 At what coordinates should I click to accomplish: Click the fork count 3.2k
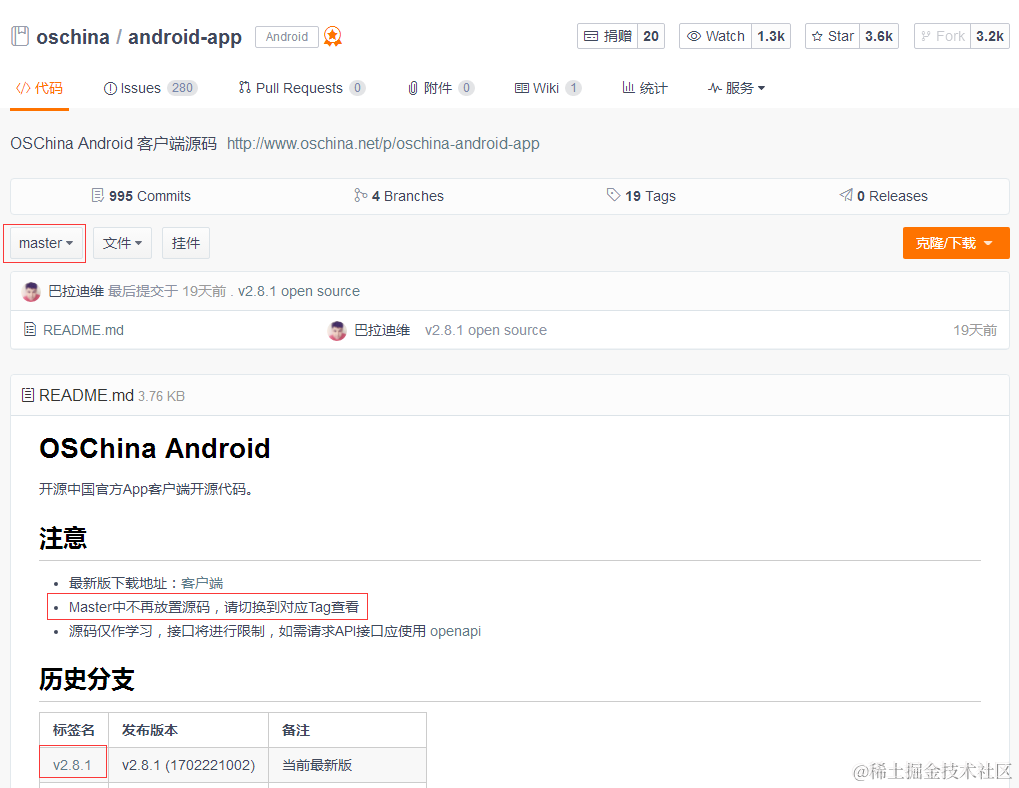tap(990, 36)
